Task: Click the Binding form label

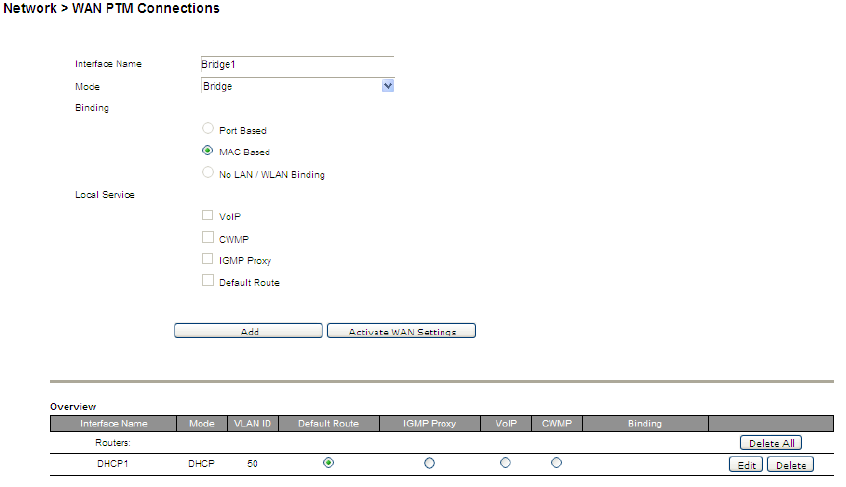Action: pos(92,108)
